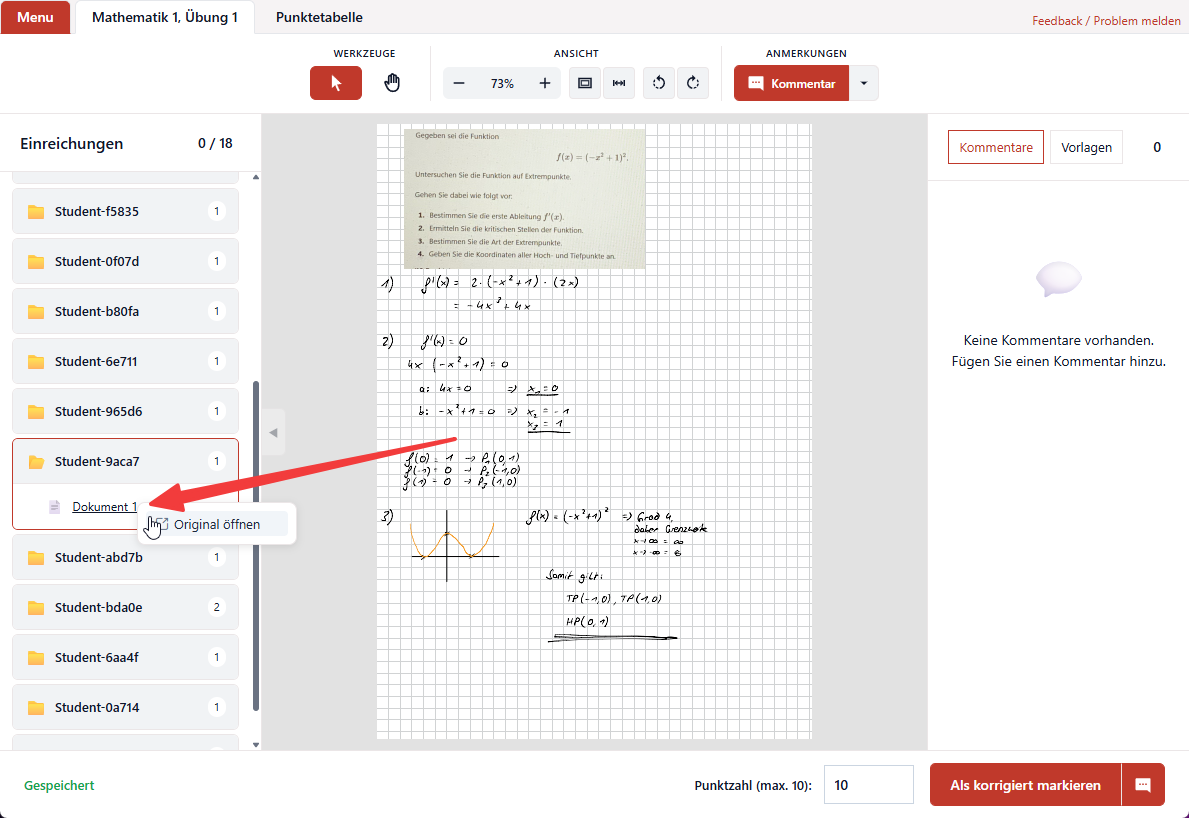
Task: Activate the hand pan tool
Action: click(x=391, y=83)
